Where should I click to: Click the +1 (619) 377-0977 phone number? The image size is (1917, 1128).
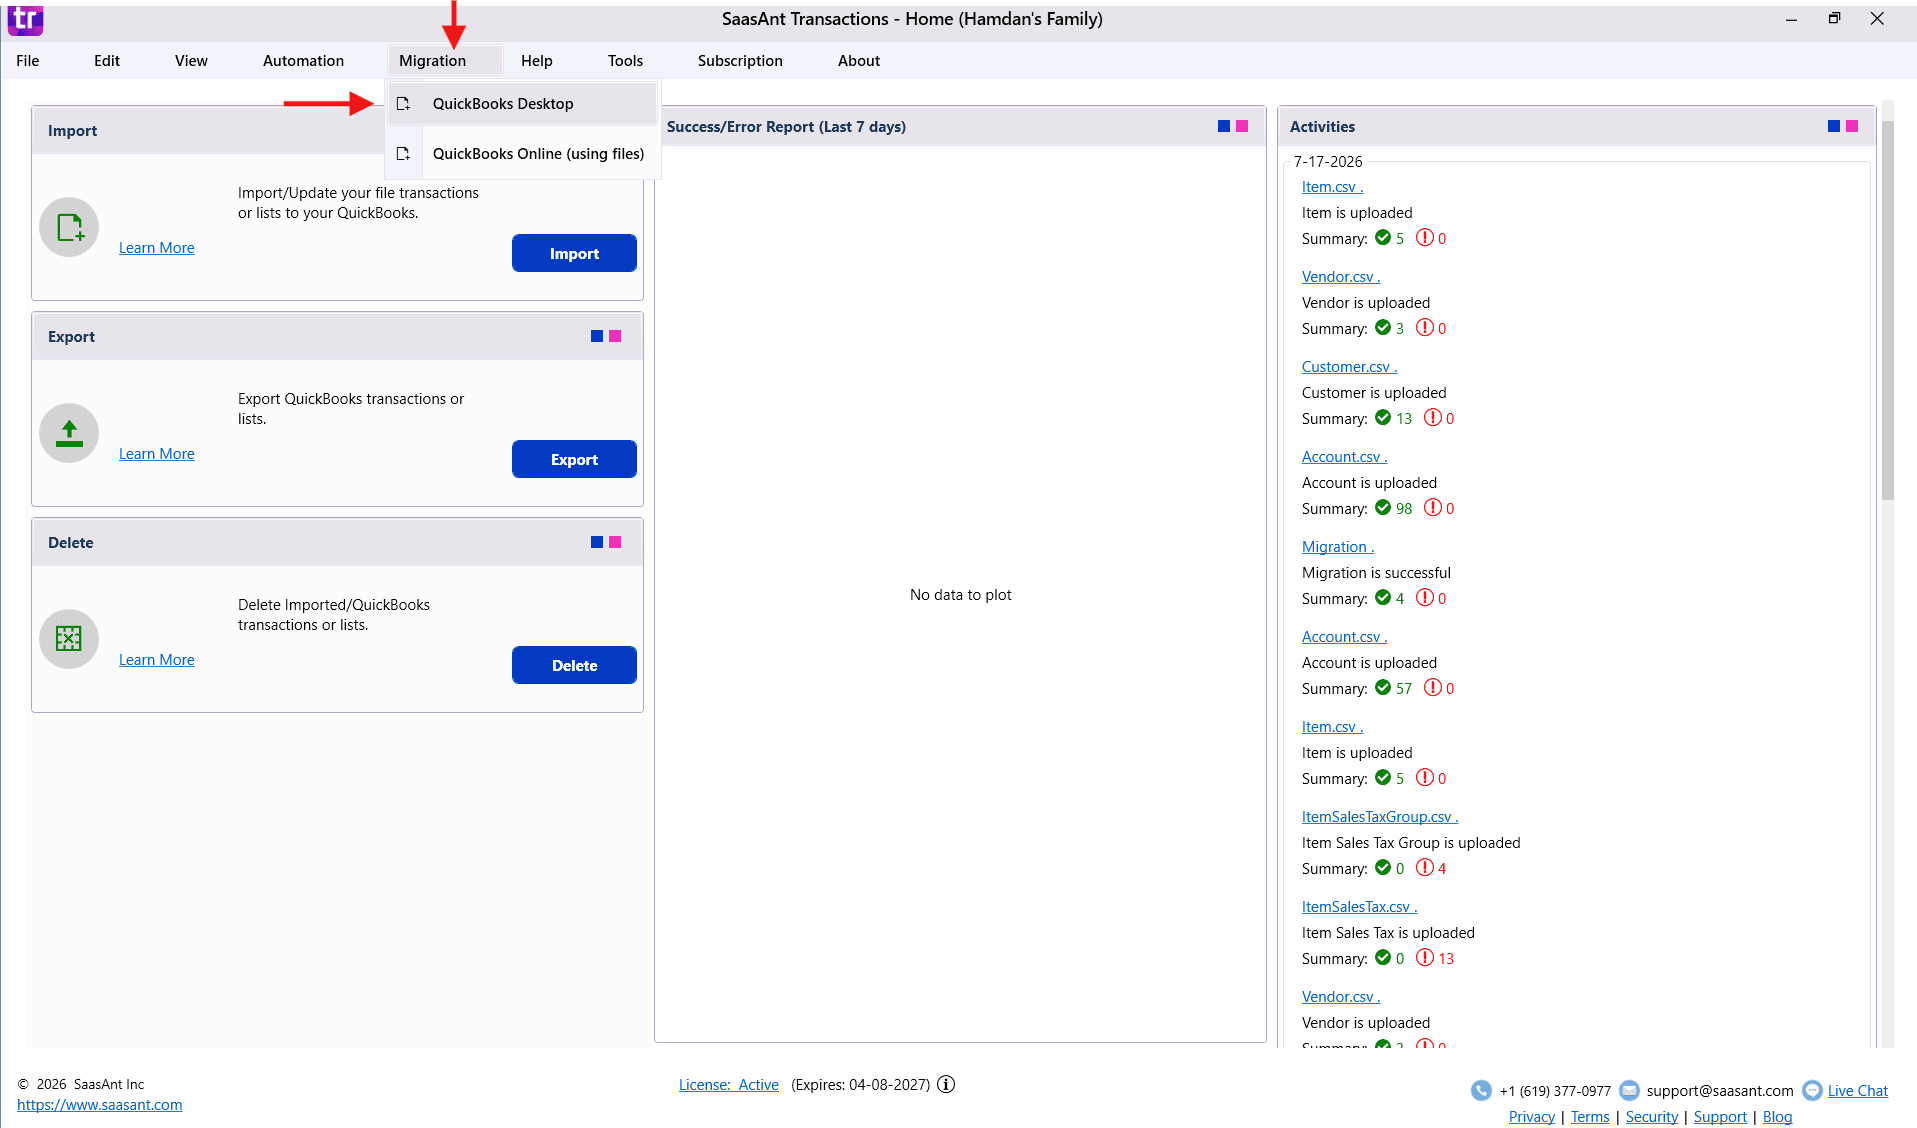[x=1555, y=1091]
